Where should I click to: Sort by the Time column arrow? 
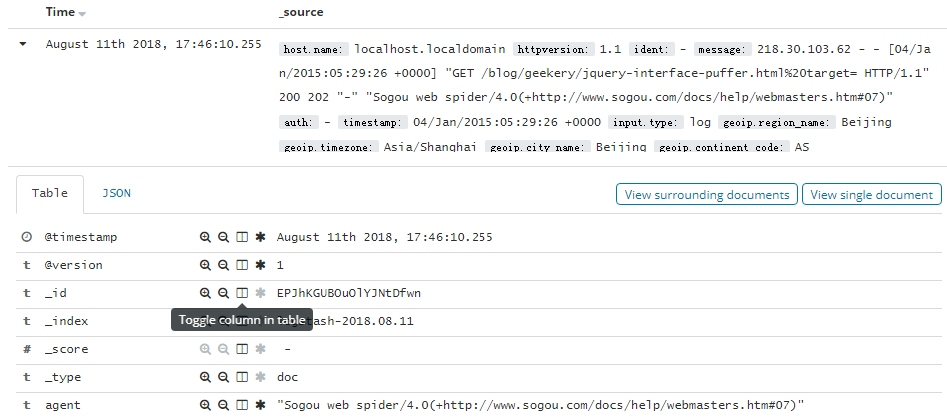[x=82, y=13]
